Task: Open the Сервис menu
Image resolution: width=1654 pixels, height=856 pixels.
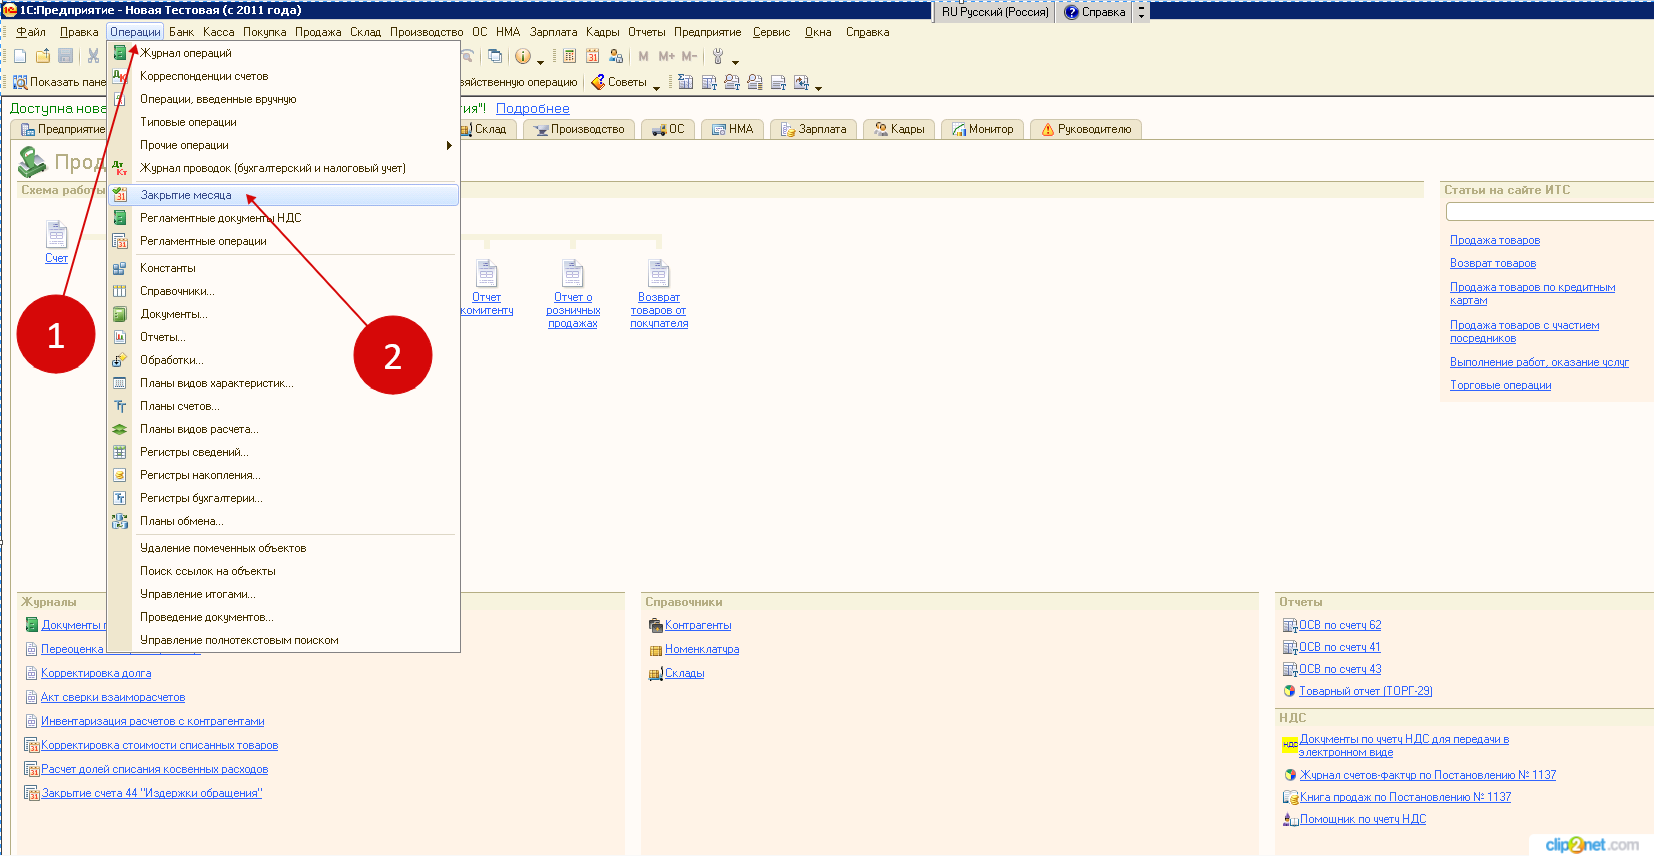Action: pos(771,32)
